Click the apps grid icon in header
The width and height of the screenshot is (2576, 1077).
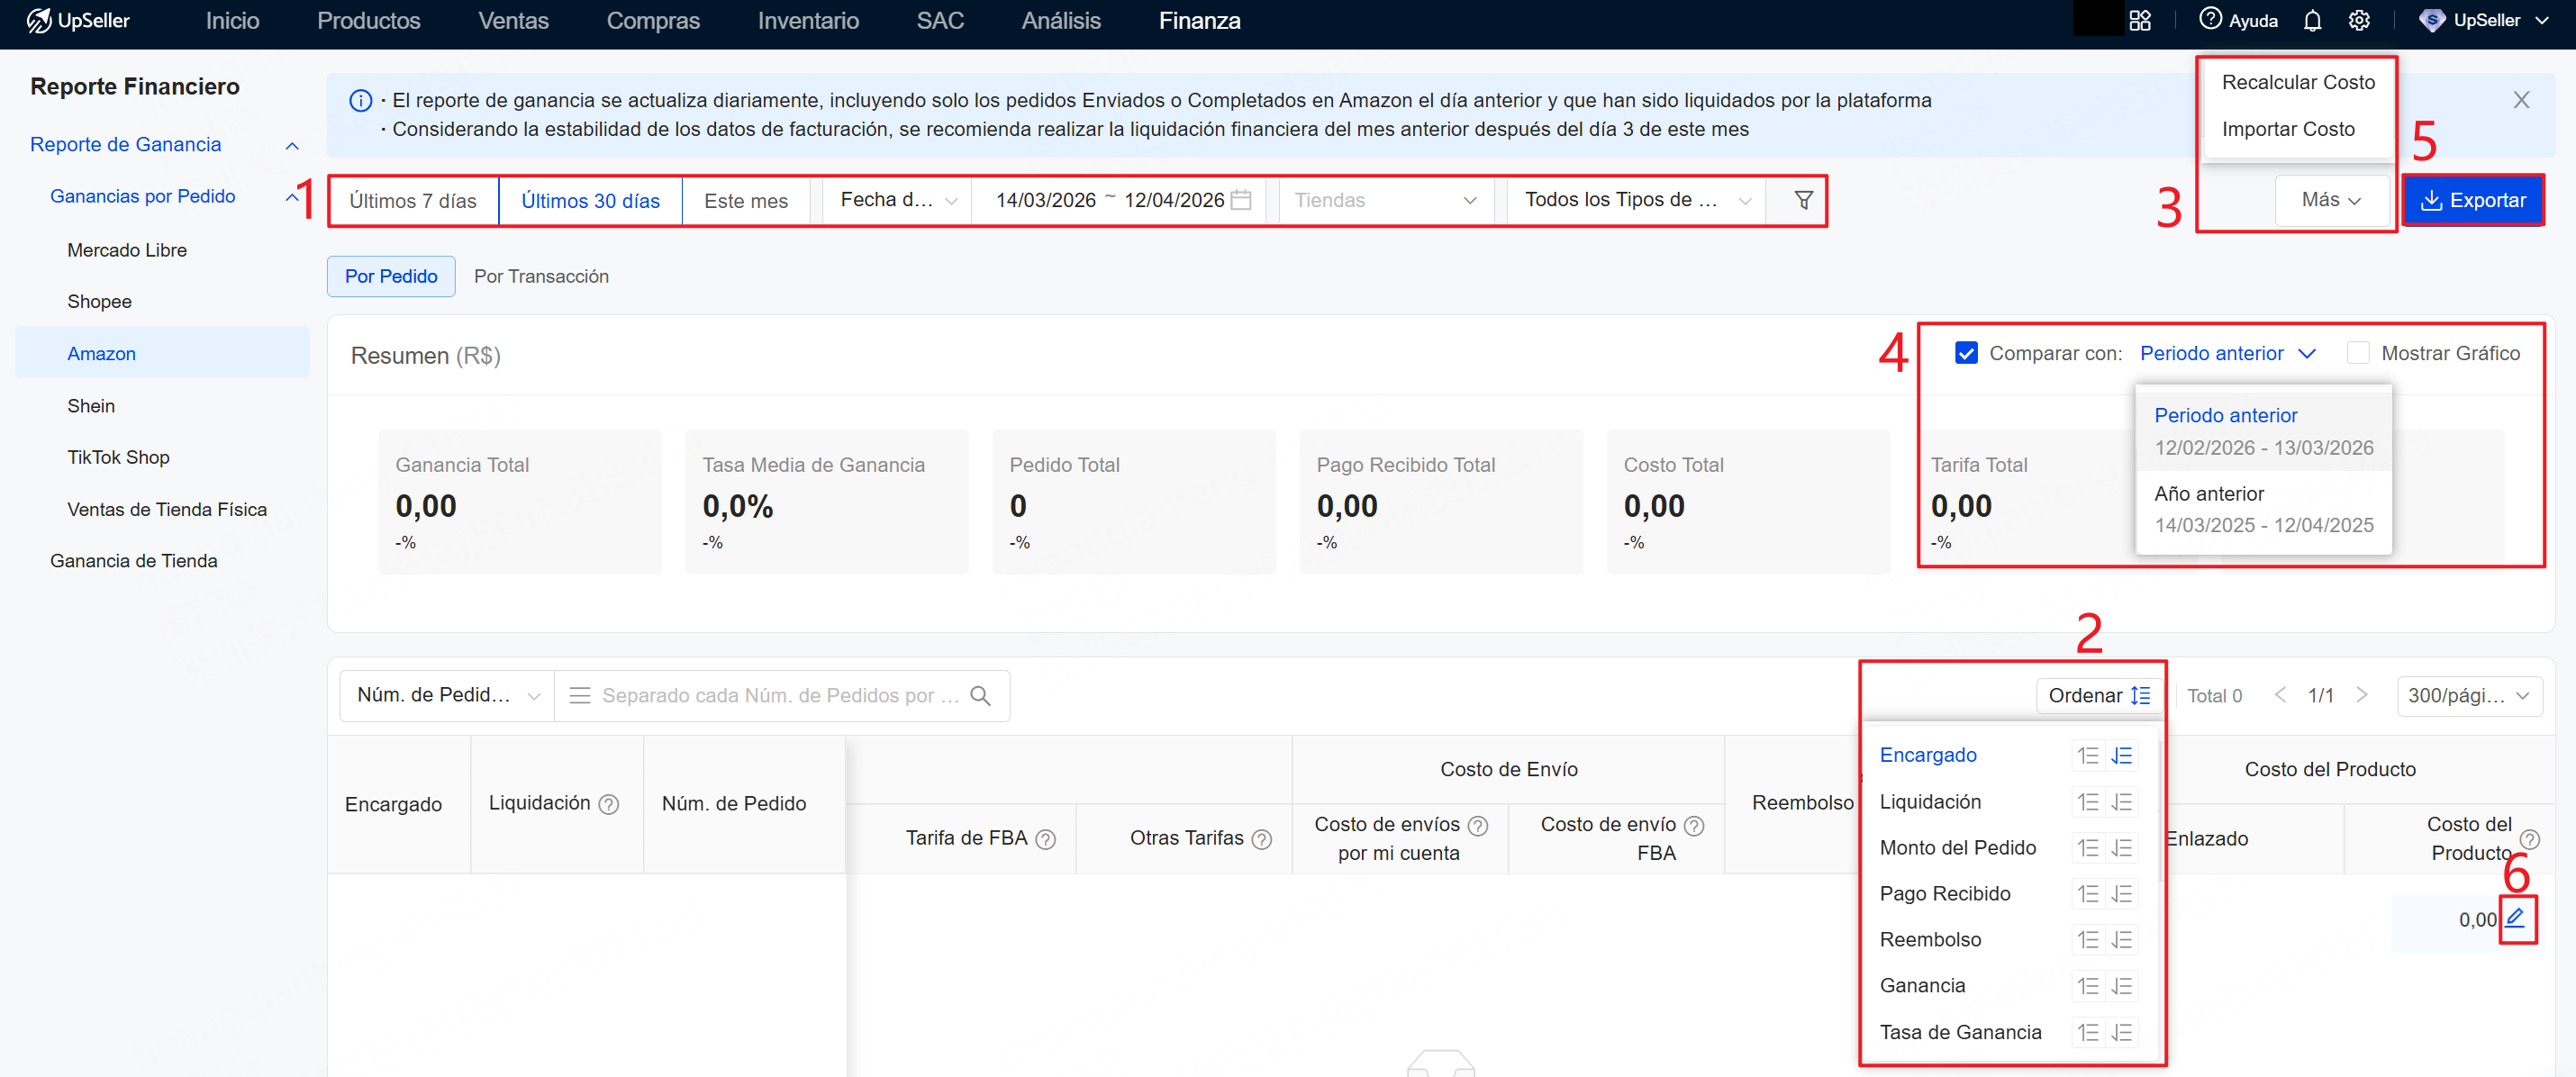click(2139, 21)
